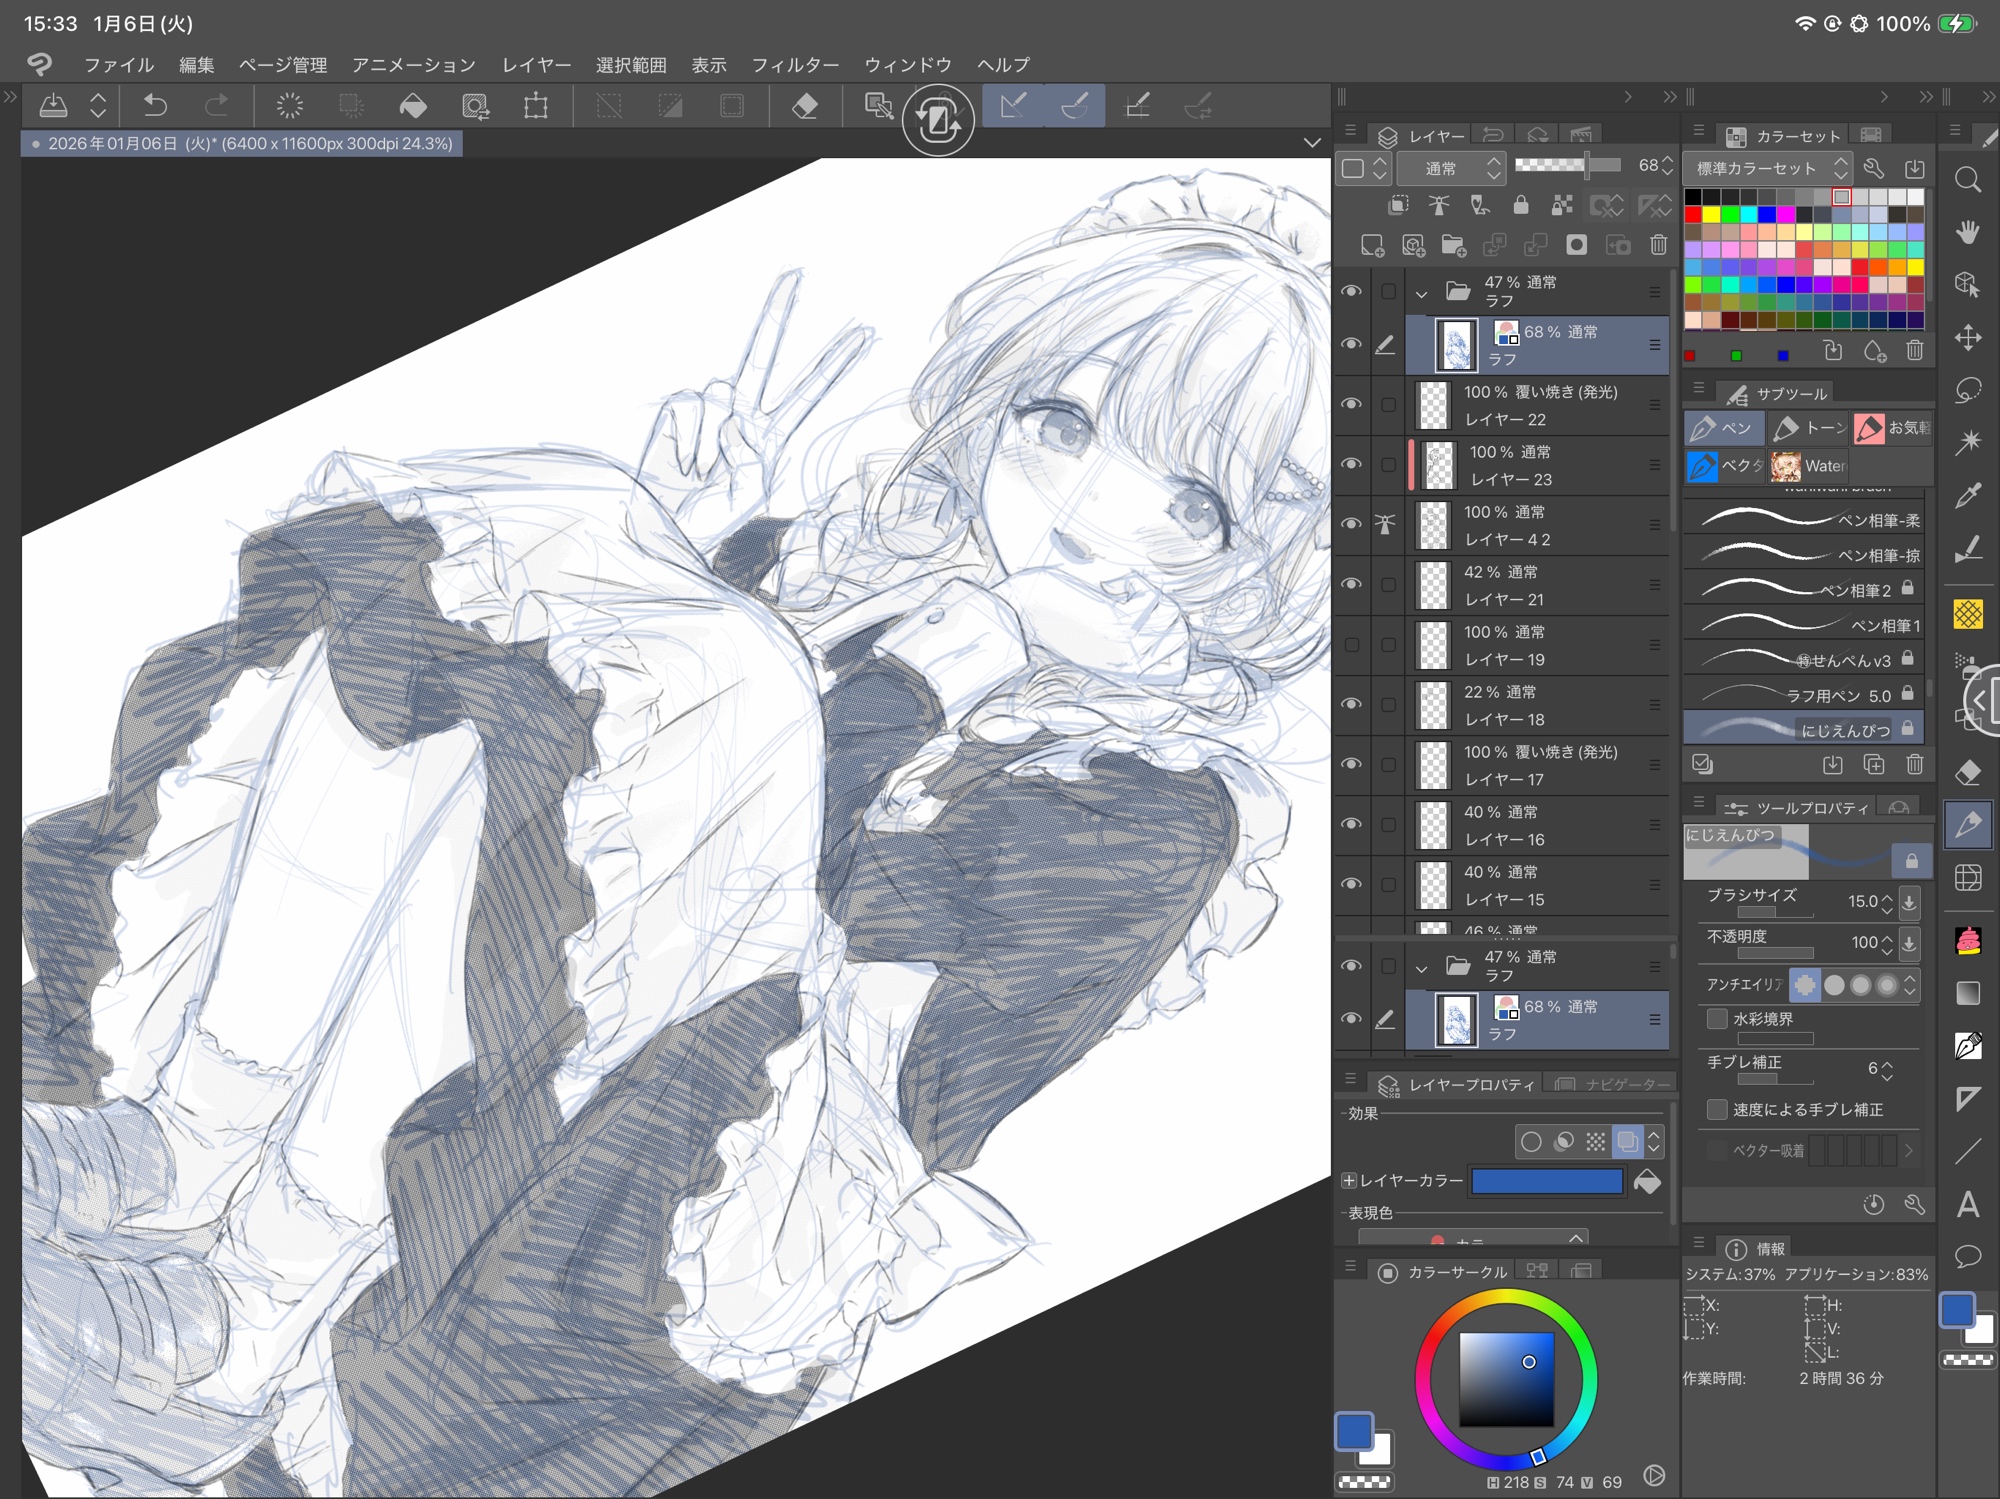This screenshot has height=1499, width=2000.
Task: Open the フィルター menu
Action: click(x=794, y=65)
